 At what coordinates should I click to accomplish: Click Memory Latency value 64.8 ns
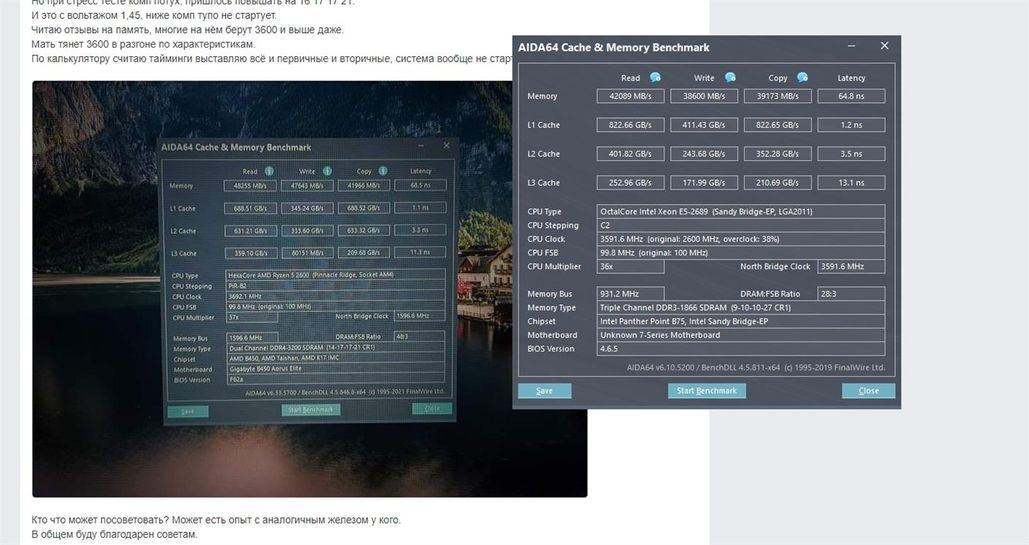(x=851, y=96)
